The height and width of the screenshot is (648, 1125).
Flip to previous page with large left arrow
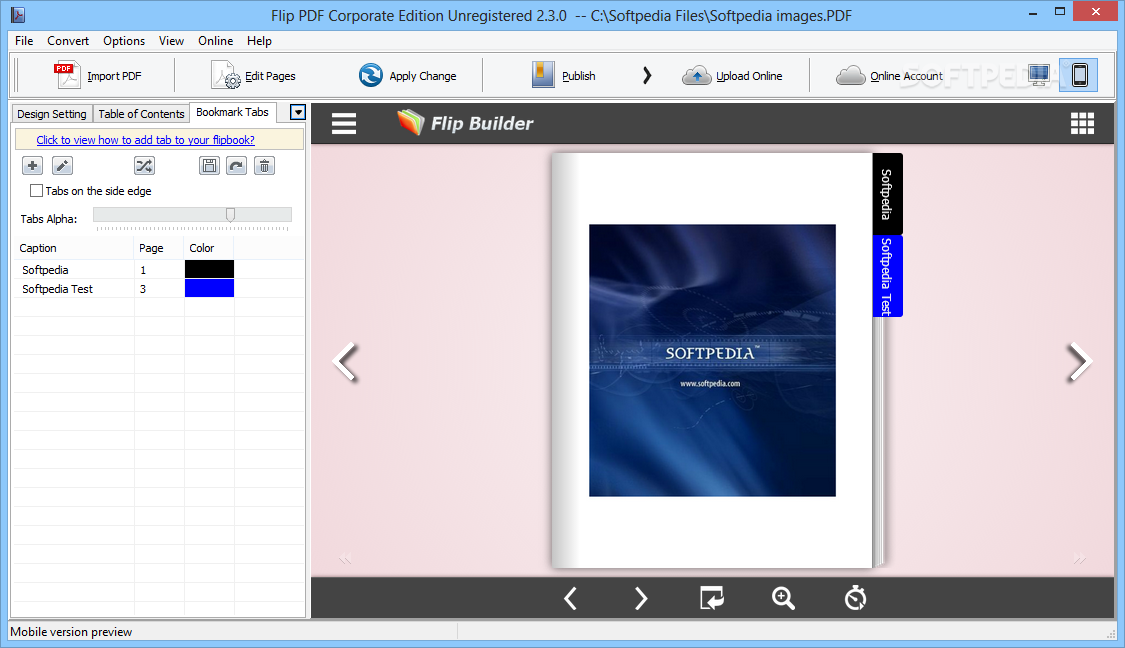[x=346, y=361]
